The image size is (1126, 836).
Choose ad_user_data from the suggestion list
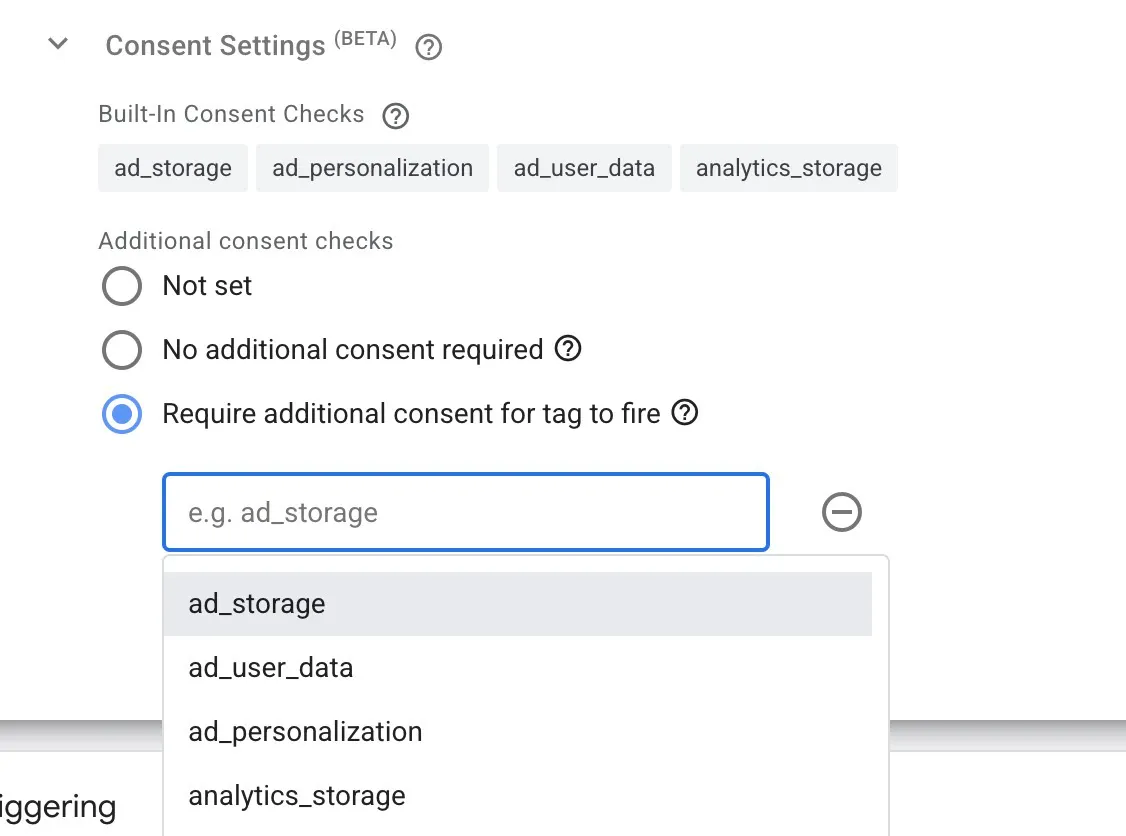pos(518,668)
